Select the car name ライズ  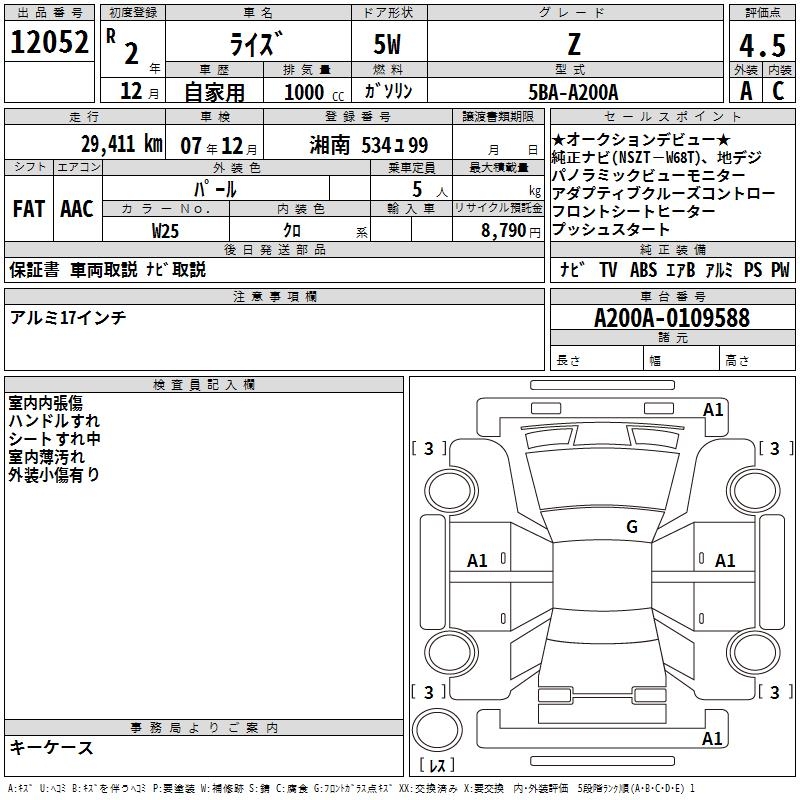256,44
